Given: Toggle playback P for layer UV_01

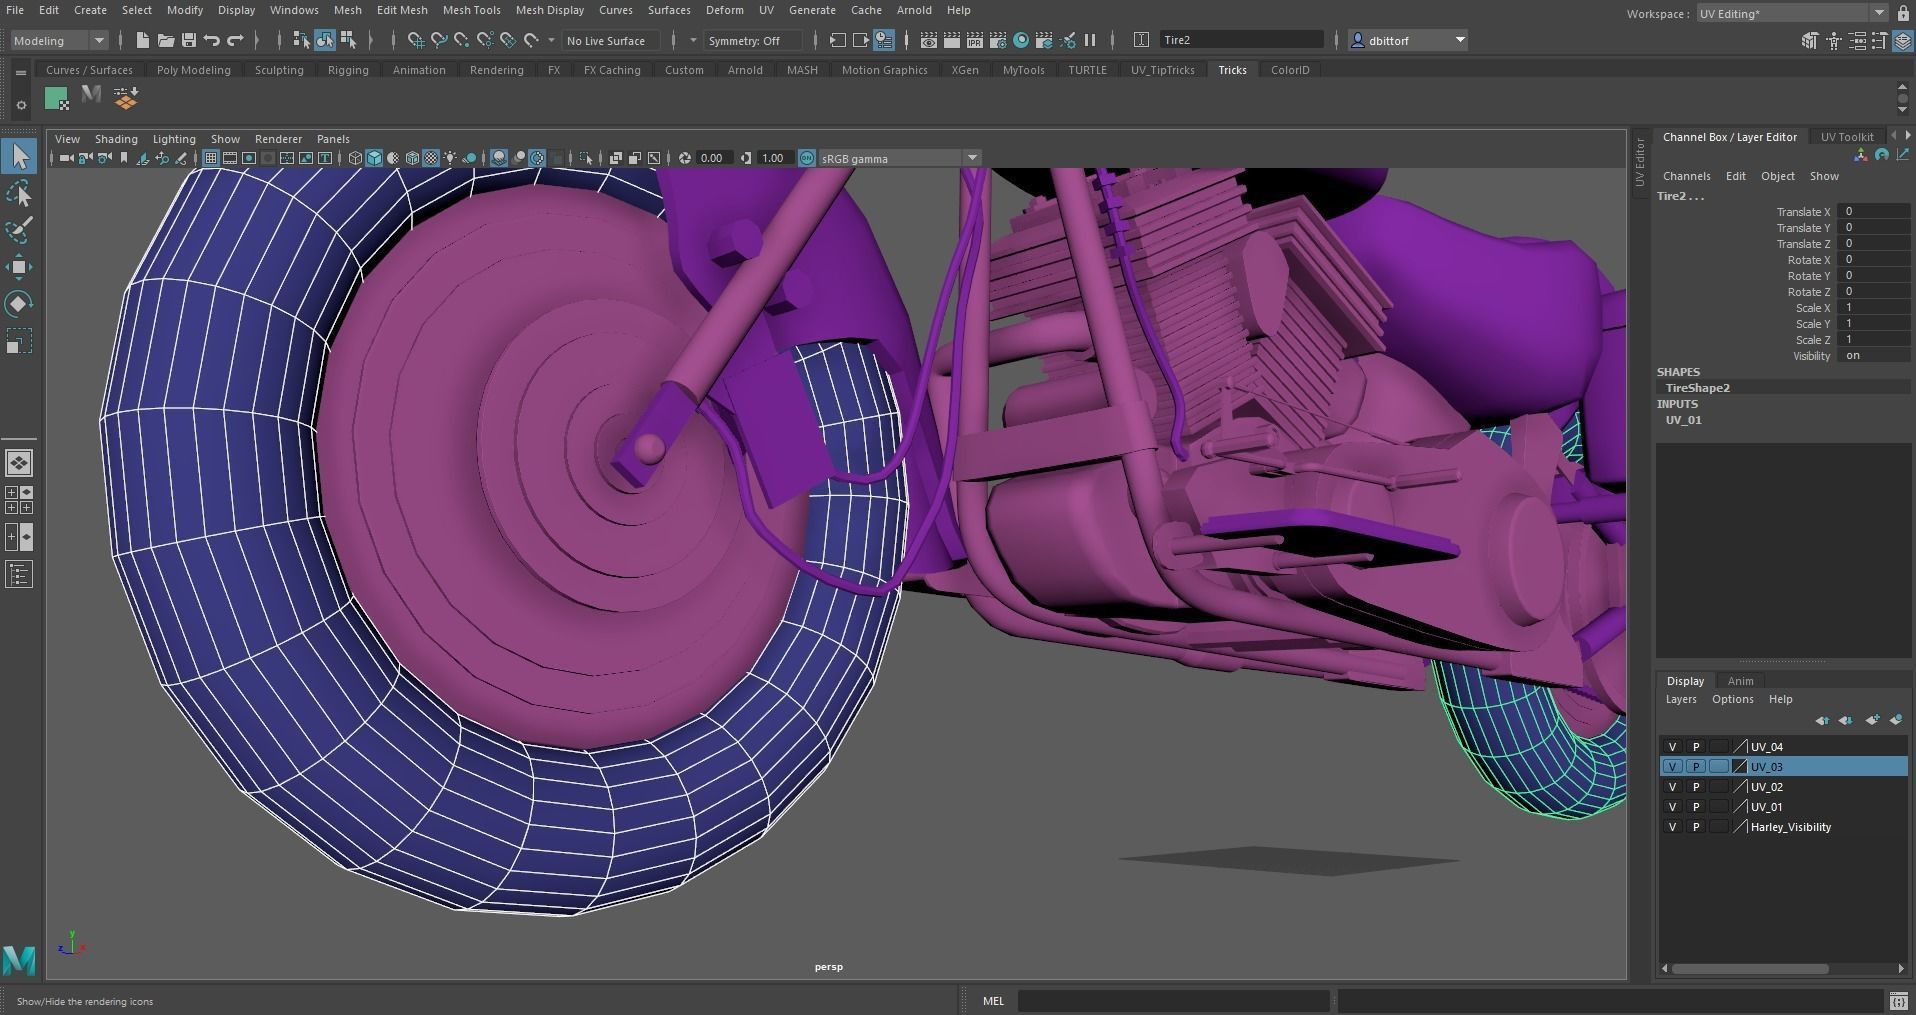Looking at the screenshot, I should (x=1696, y=807).
